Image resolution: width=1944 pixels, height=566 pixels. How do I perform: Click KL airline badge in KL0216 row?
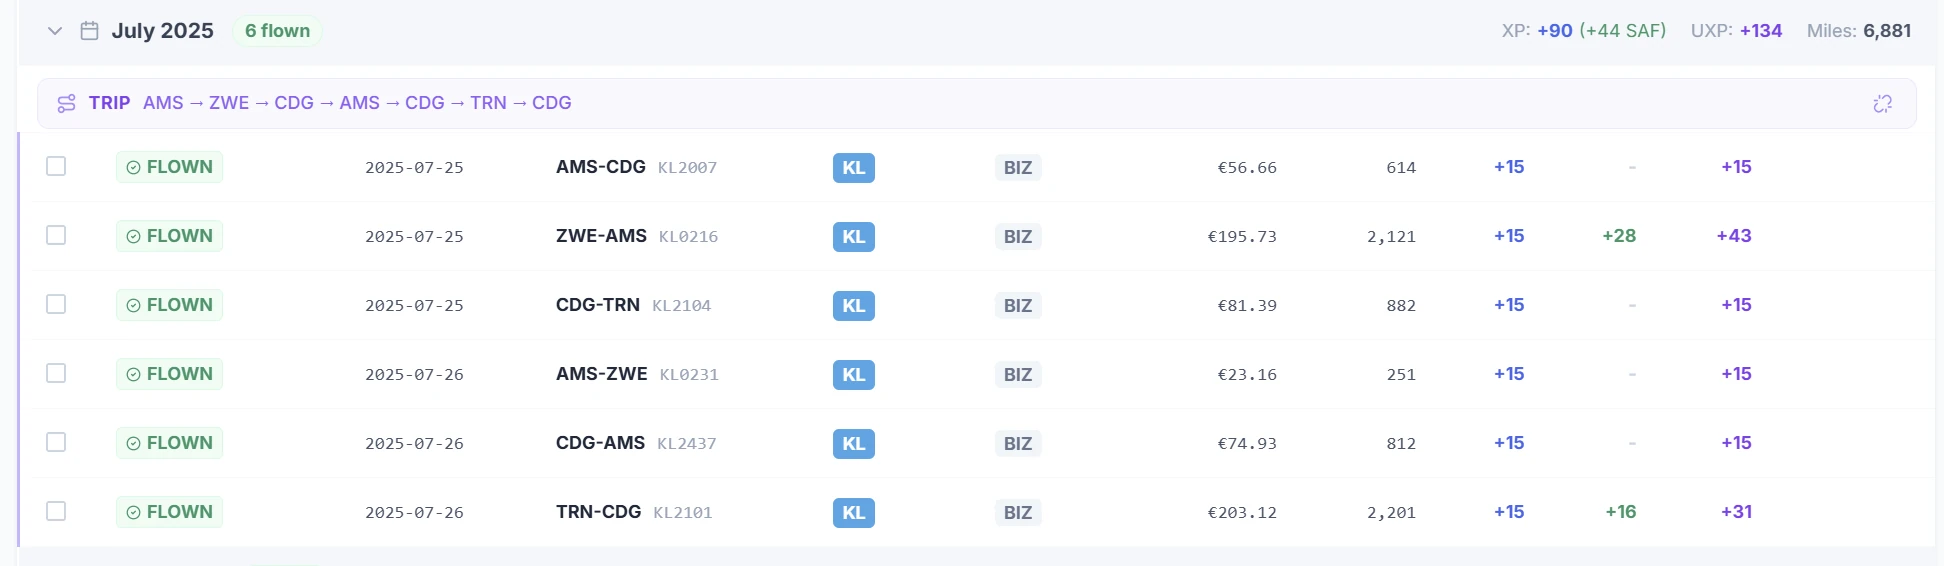click(854, 237)
